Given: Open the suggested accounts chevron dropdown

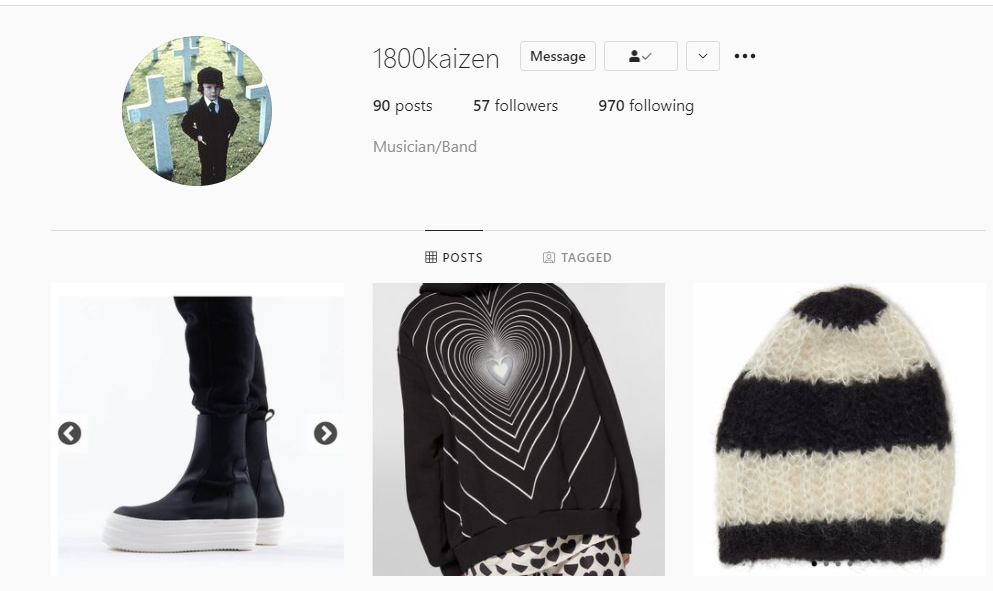Looking at the screenshot, I should coord(702,56).
